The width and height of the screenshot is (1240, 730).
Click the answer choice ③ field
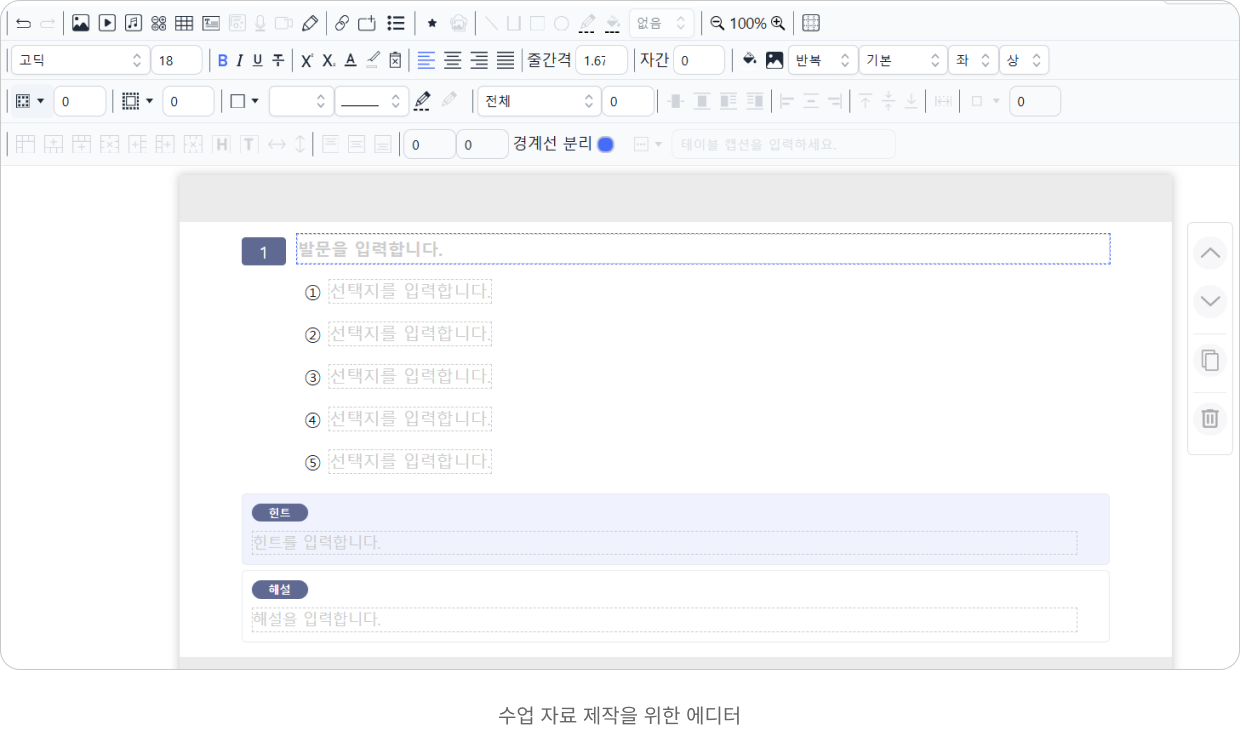pos(410,377)
